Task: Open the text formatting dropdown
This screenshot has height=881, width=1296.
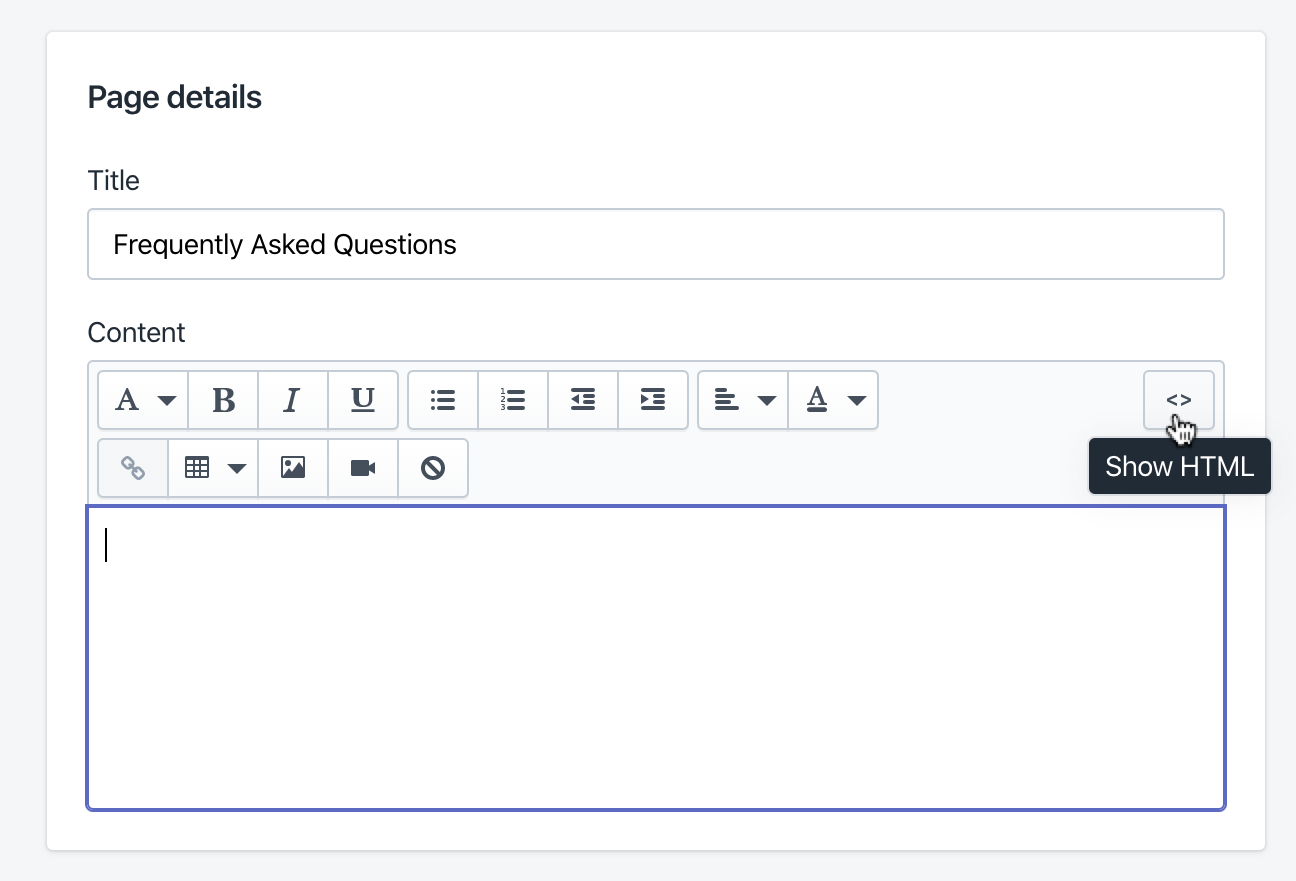Action: [143, 400]
